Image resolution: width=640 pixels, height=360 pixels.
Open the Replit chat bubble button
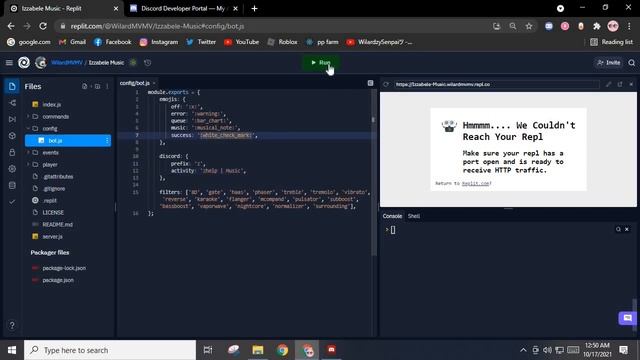coord(627,318)
